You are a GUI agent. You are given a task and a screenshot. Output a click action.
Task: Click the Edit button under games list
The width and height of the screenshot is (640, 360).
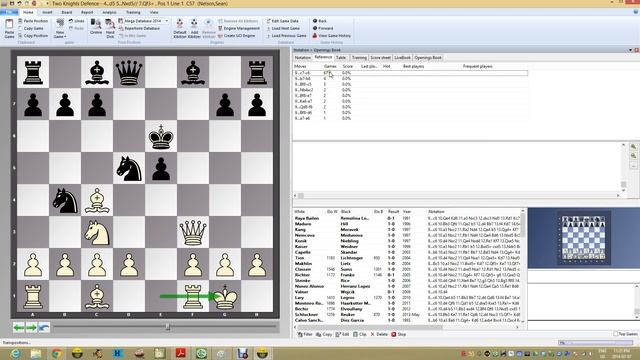(x=342, y=334)
